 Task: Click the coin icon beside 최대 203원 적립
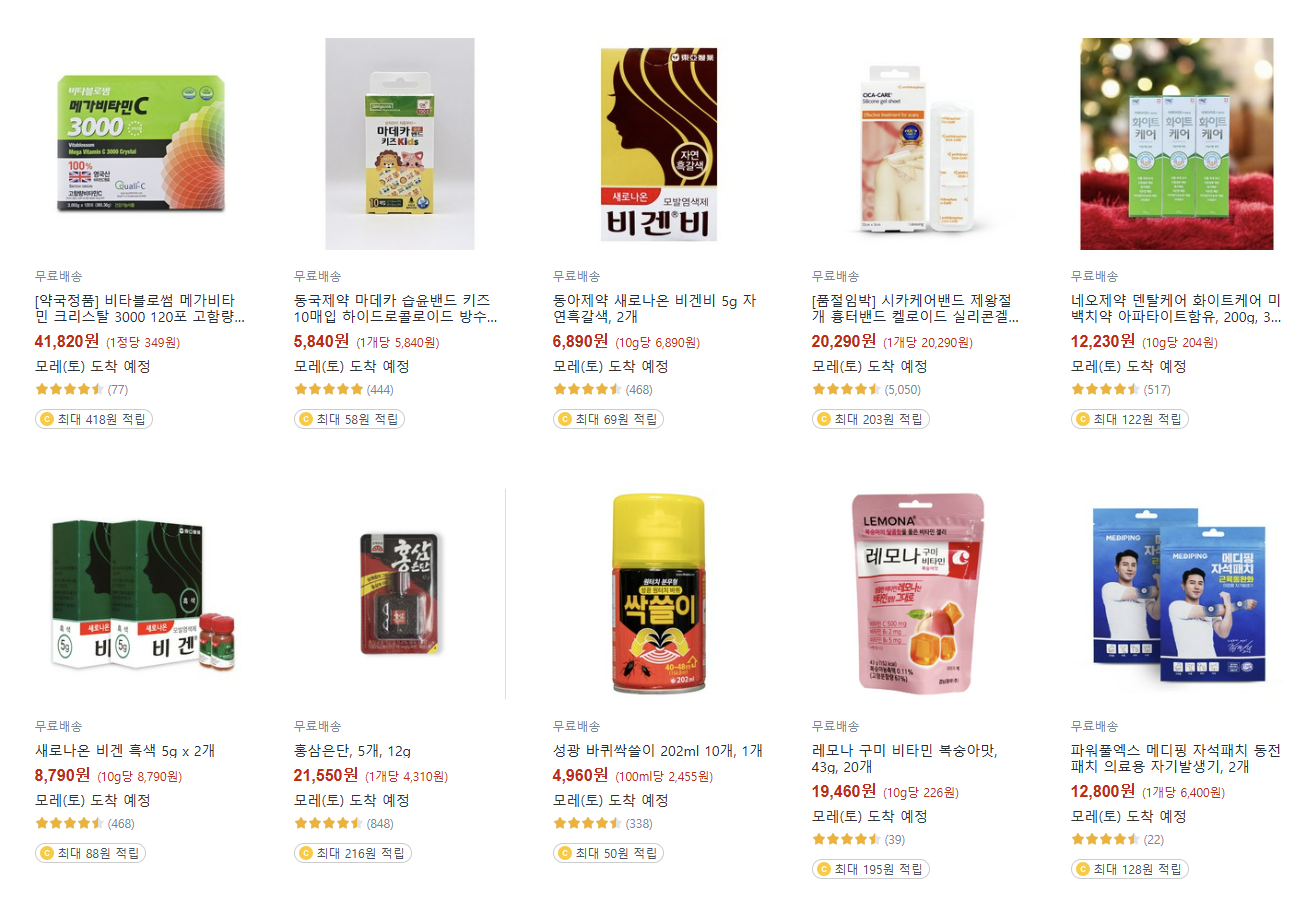(823, 419)
